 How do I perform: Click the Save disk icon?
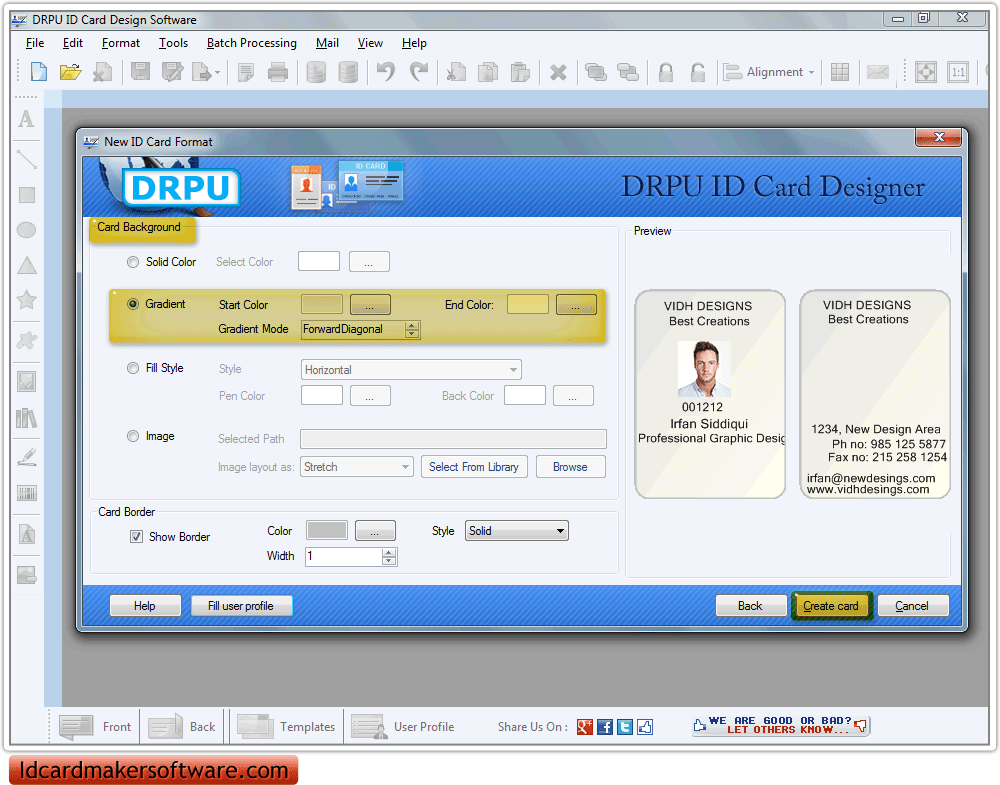click(140, 72)
